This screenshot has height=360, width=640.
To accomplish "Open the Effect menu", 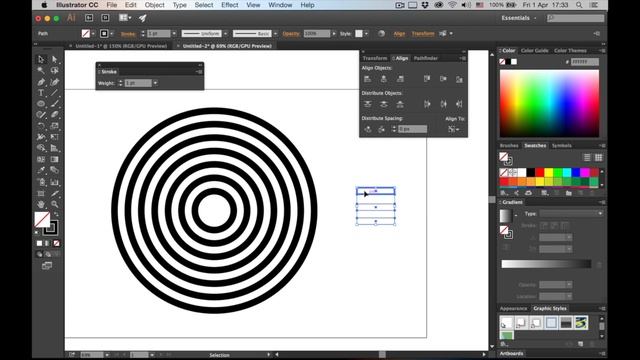I will coord(229,5).
